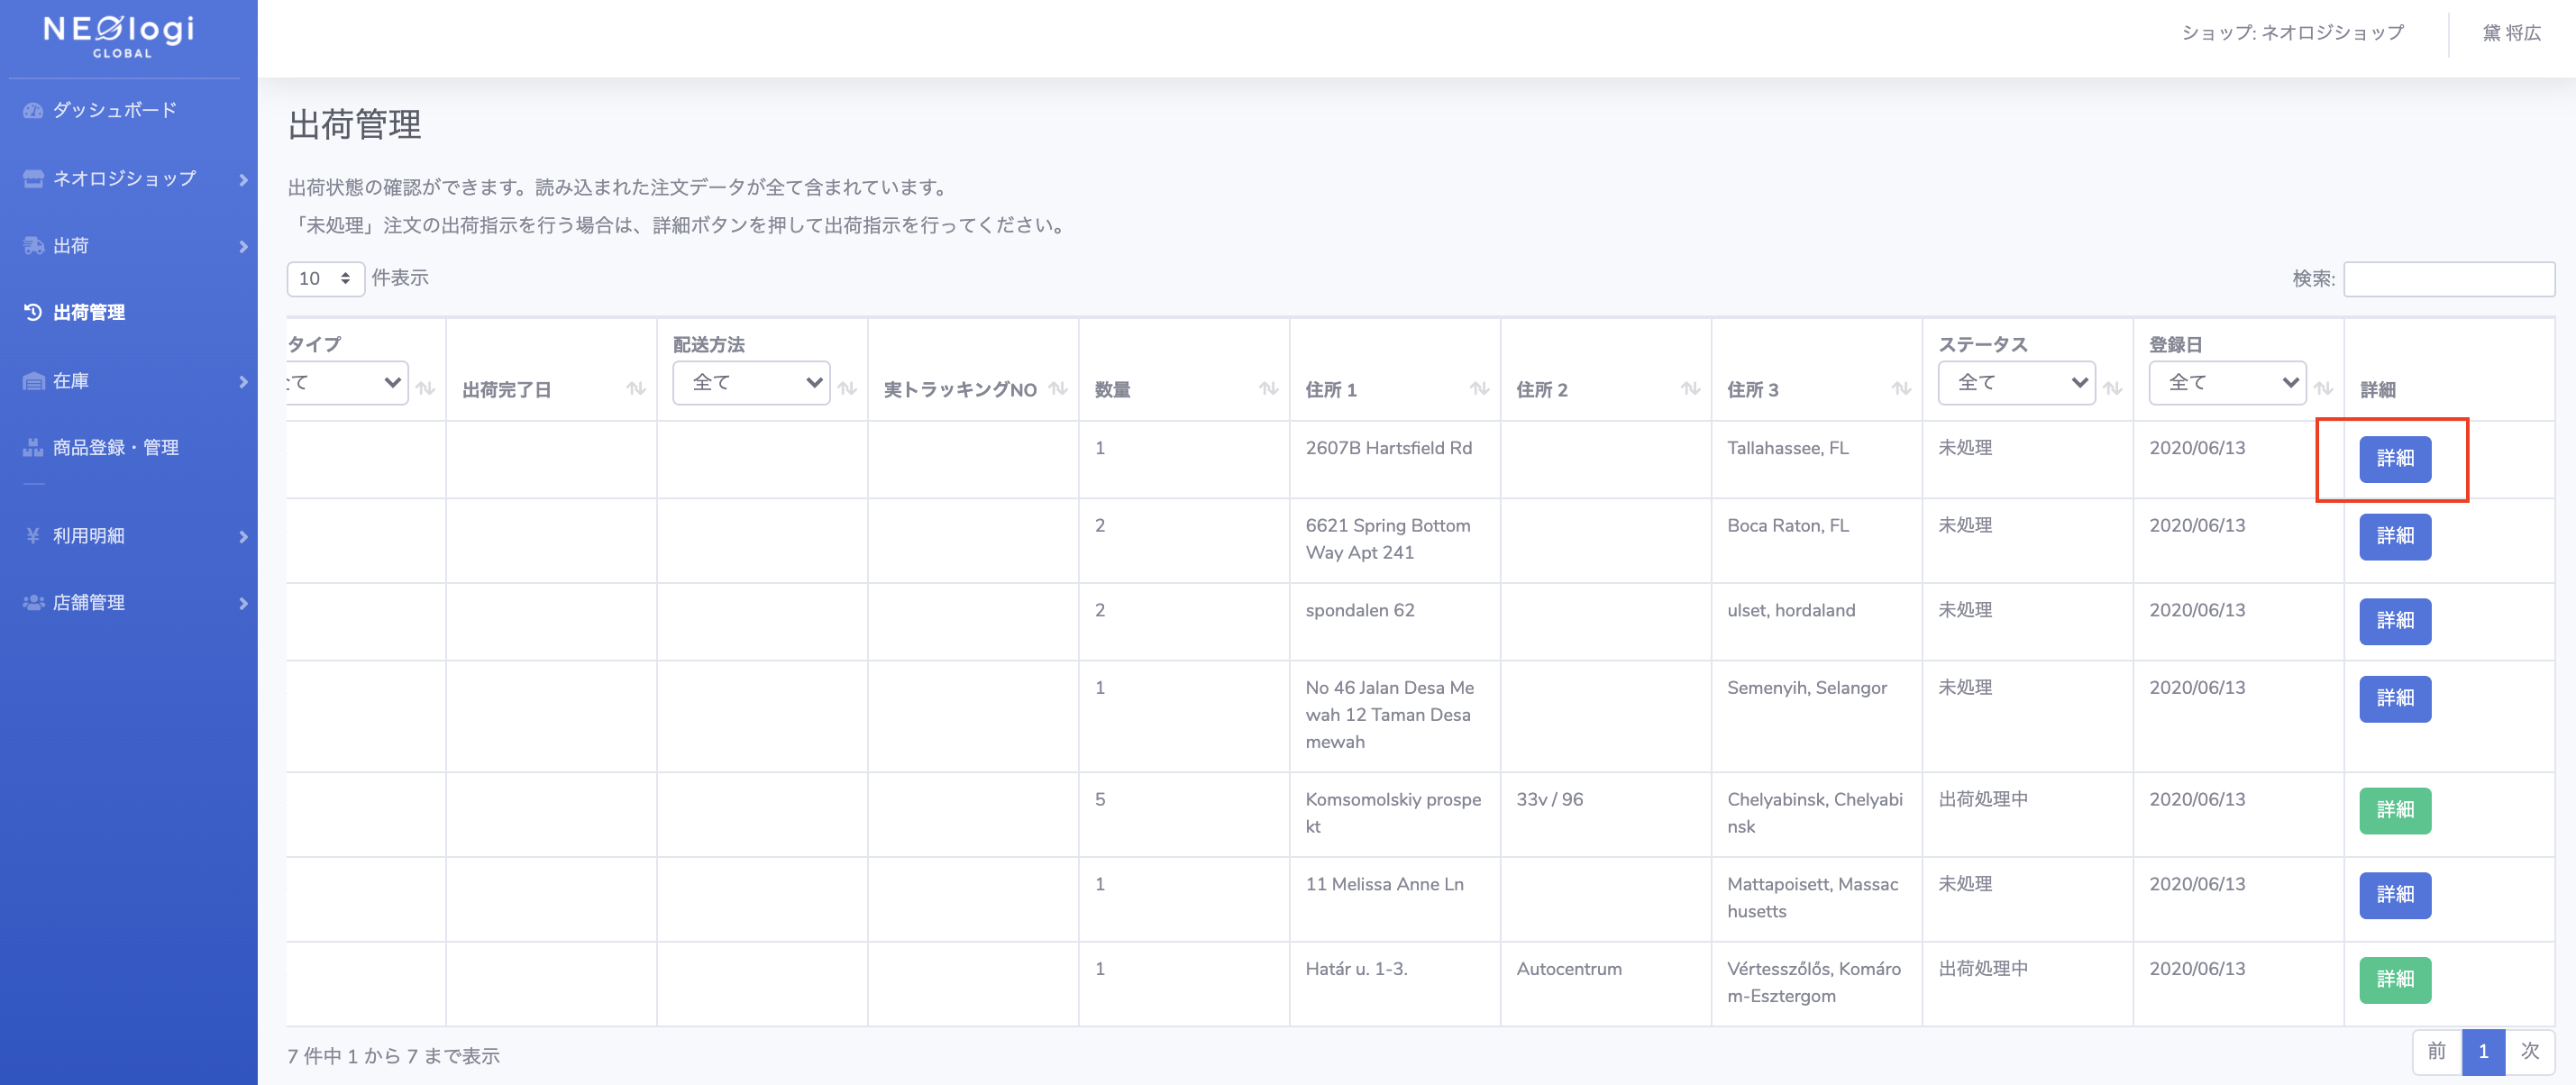The width and height of the screenshot is (2576, 1085).
Task: Click the 出荷管理 page heading
Action: tap(354, 125)
